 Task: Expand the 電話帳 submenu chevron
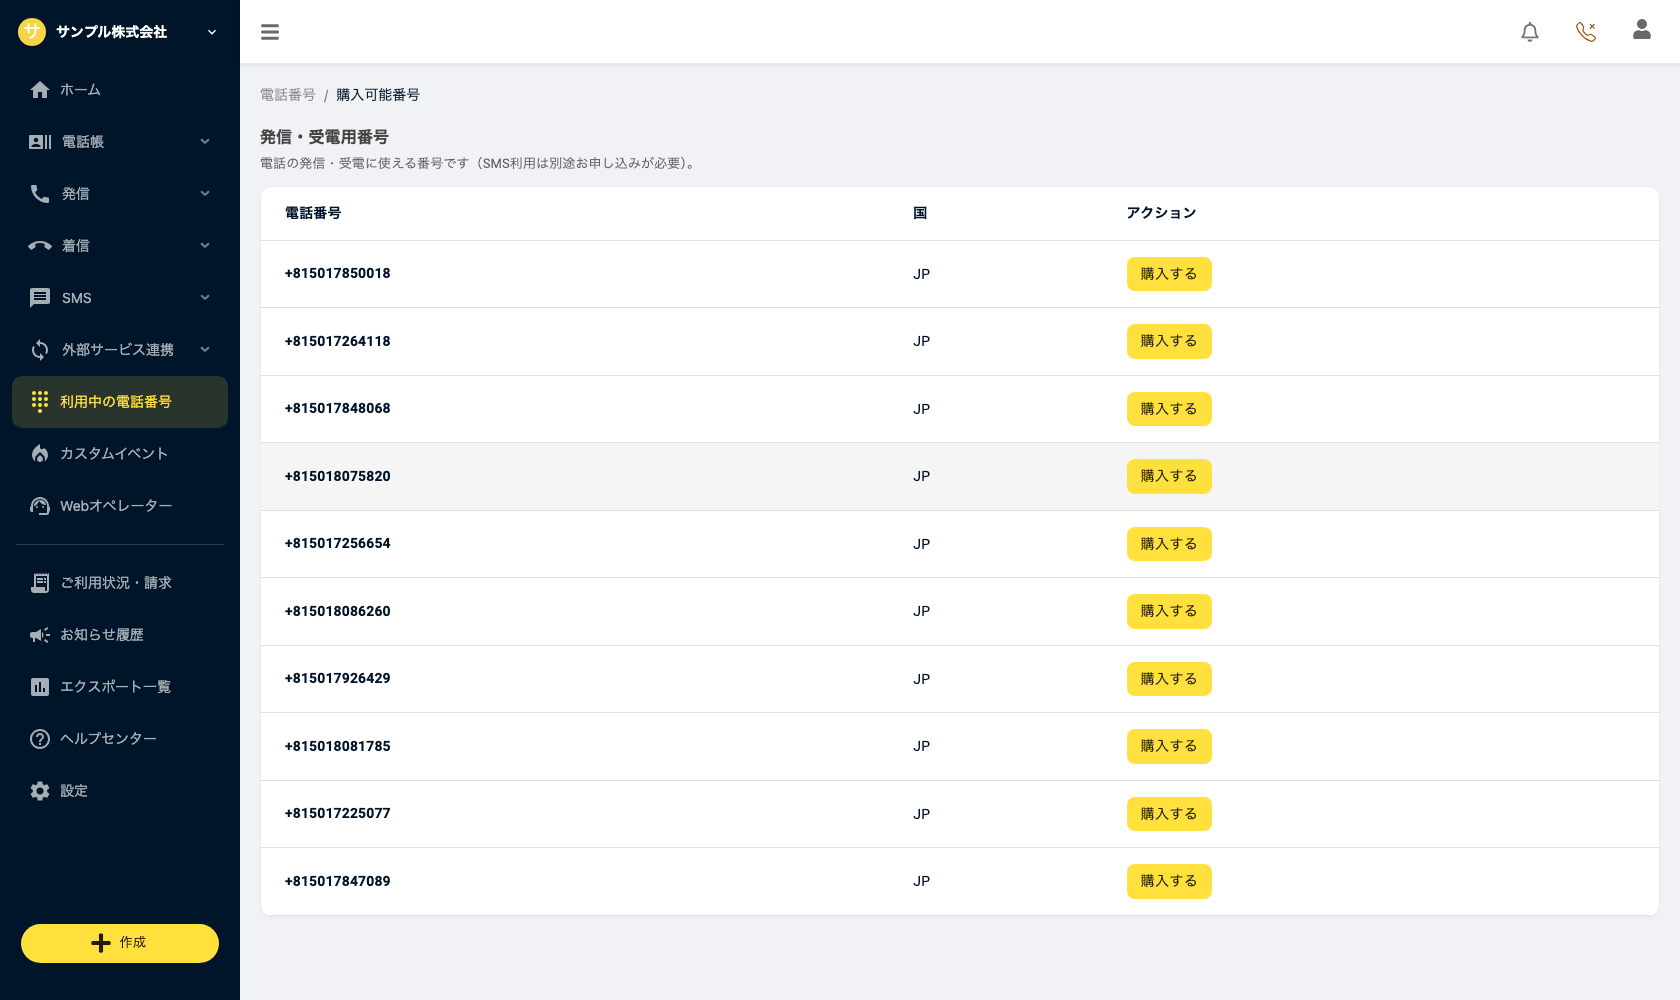205,142
